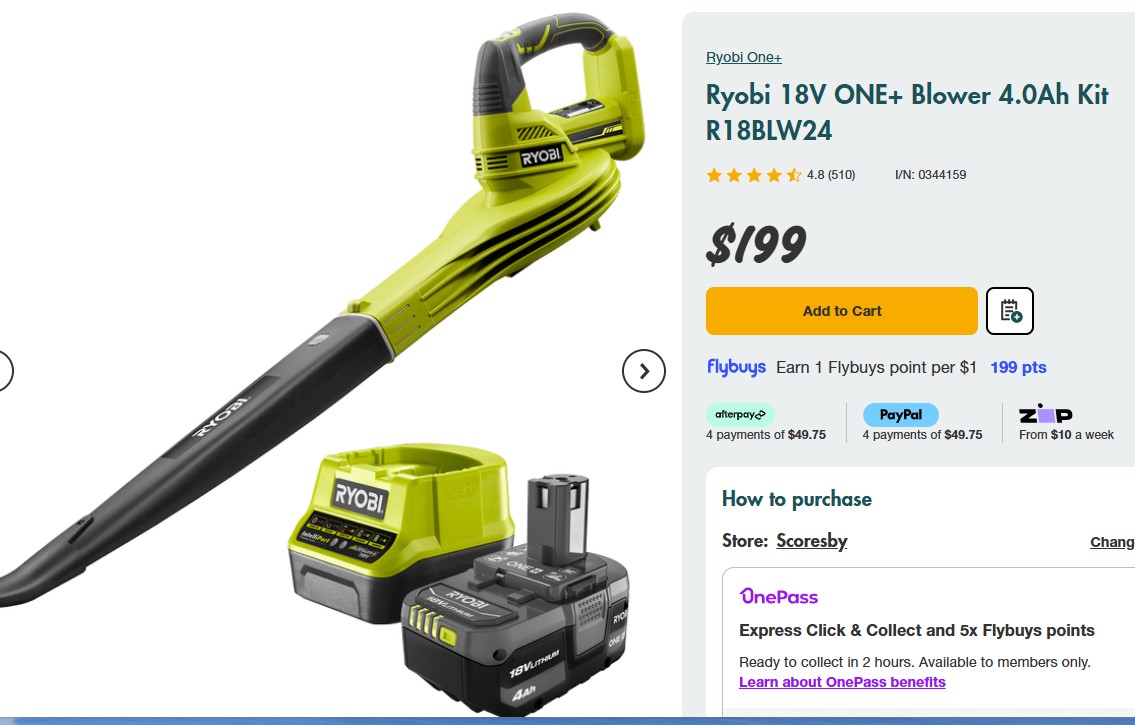Click the $199 price
The image size is (1135, 725).
point(756,244)
